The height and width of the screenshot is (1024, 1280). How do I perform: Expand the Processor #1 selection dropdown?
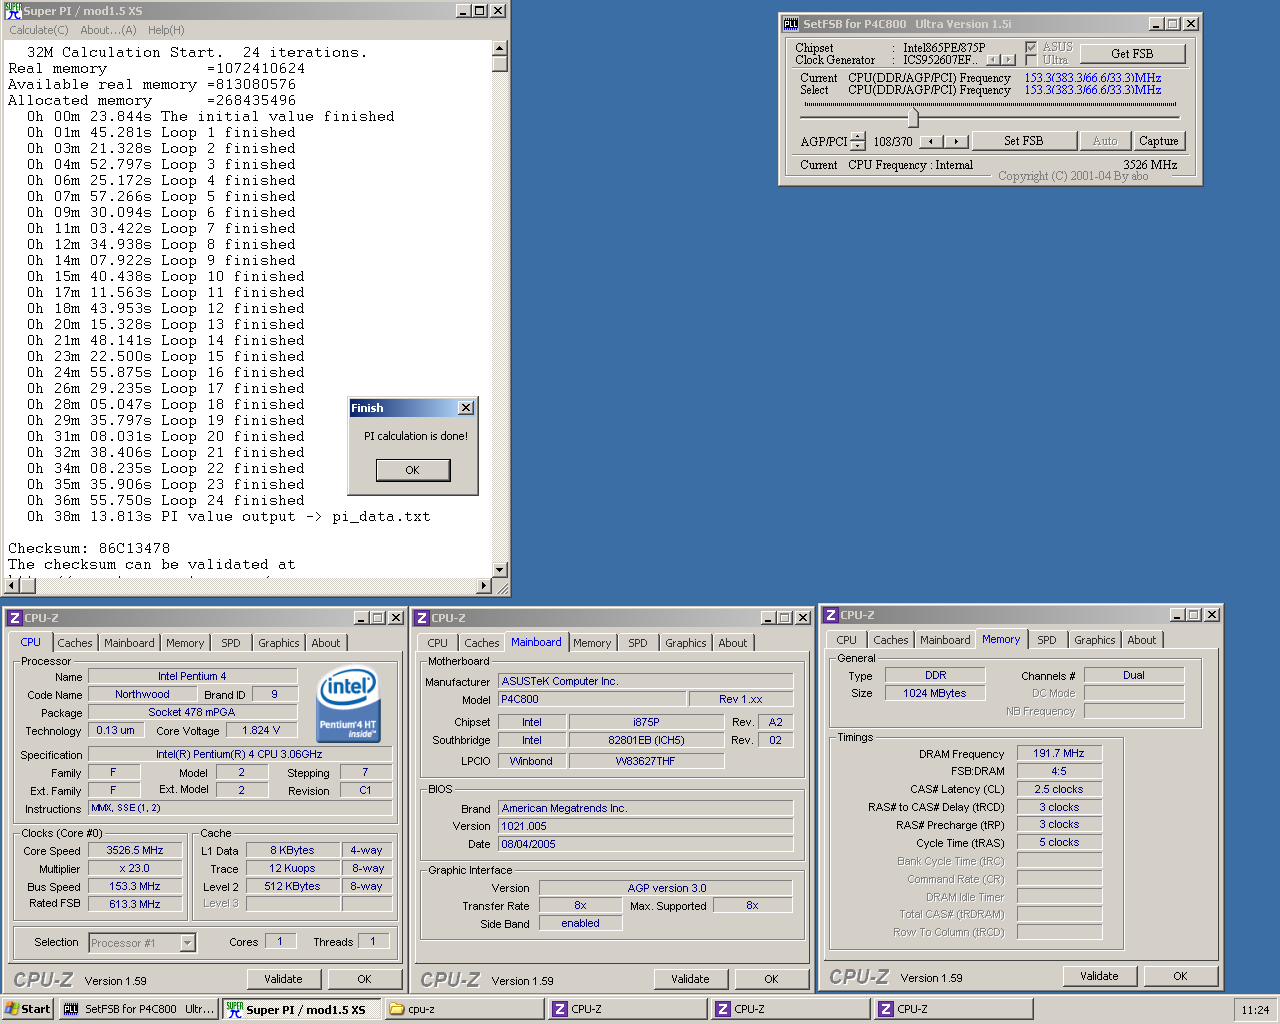[x=187, y=943]
